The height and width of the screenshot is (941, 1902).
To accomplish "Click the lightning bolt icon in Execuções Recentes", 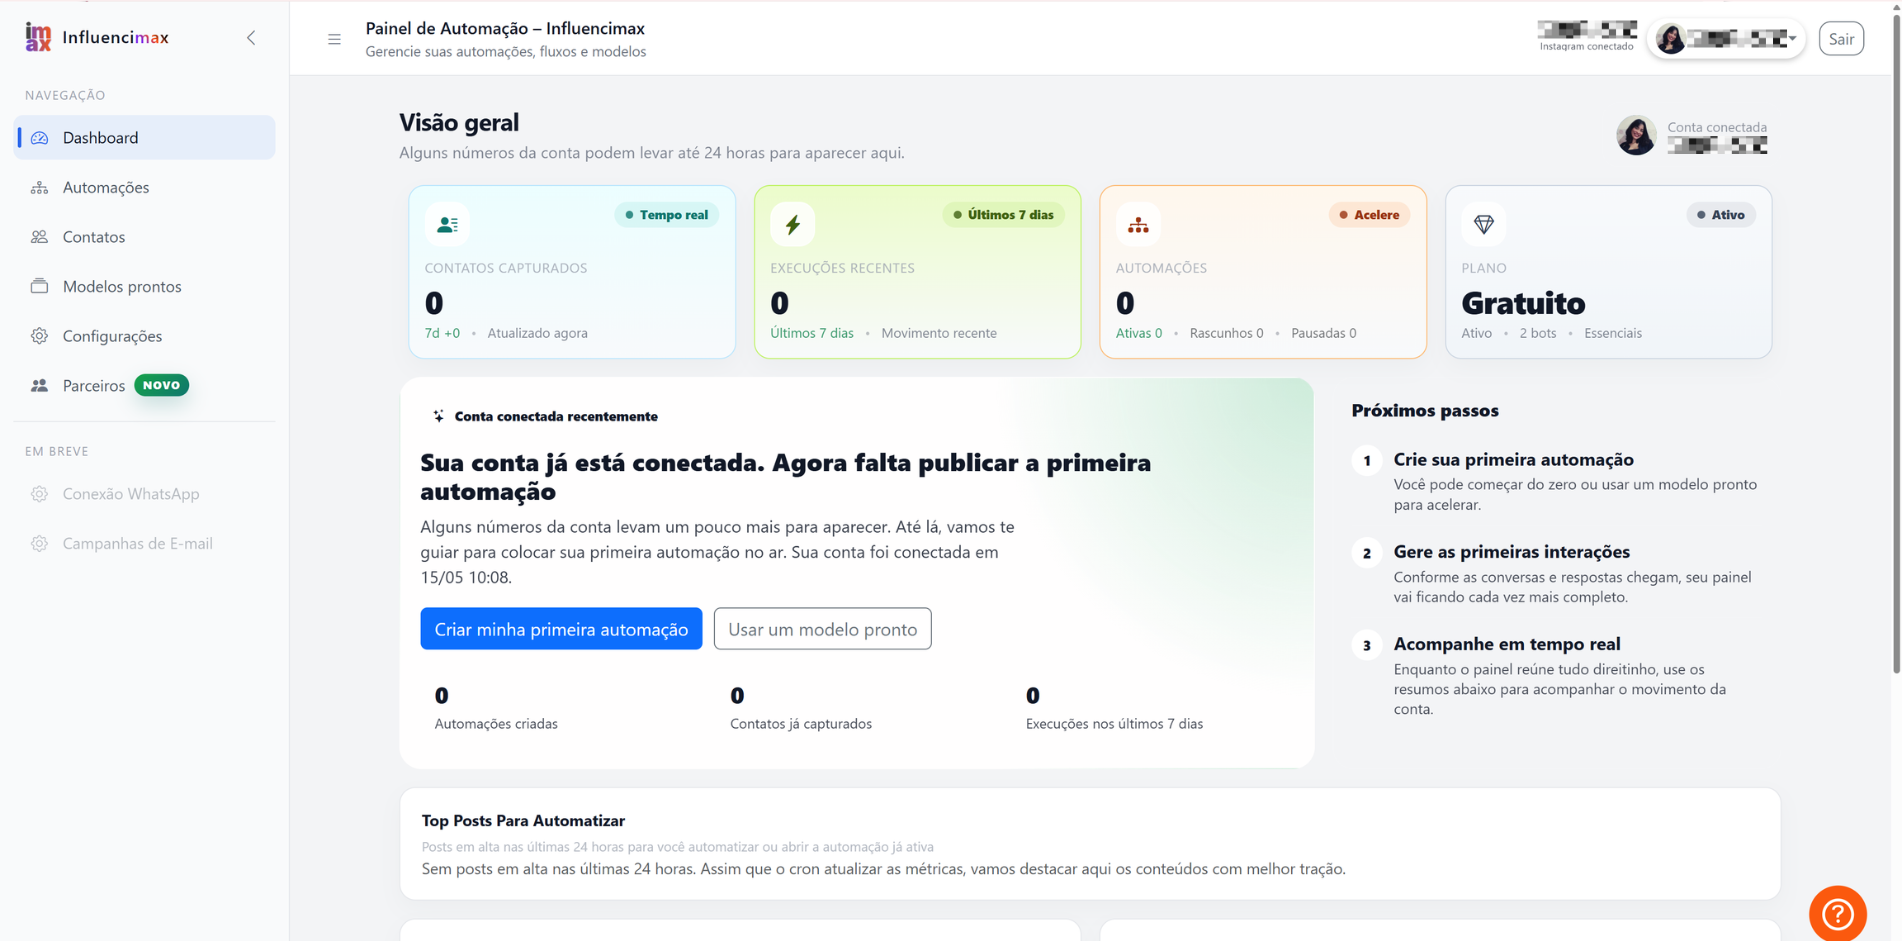I will point(792,224).
